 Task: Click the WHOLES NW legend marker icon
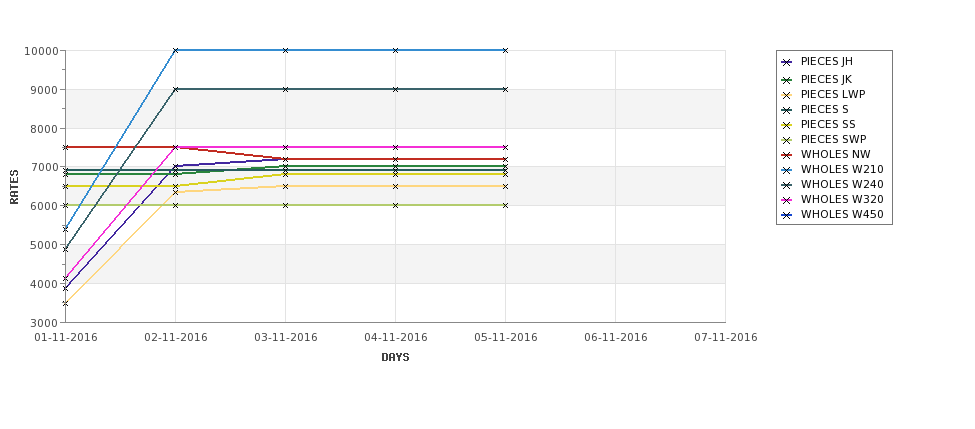[787, 155]
